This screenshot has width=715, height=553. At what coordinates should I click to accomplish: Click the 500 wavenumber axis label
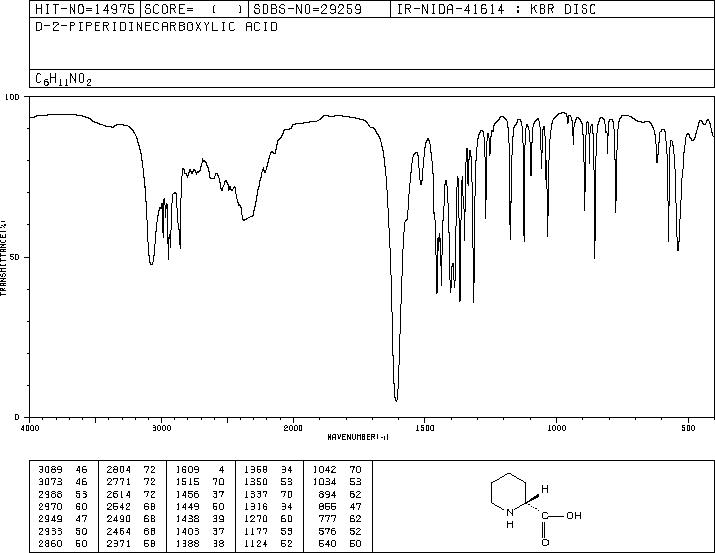[689, 428]
